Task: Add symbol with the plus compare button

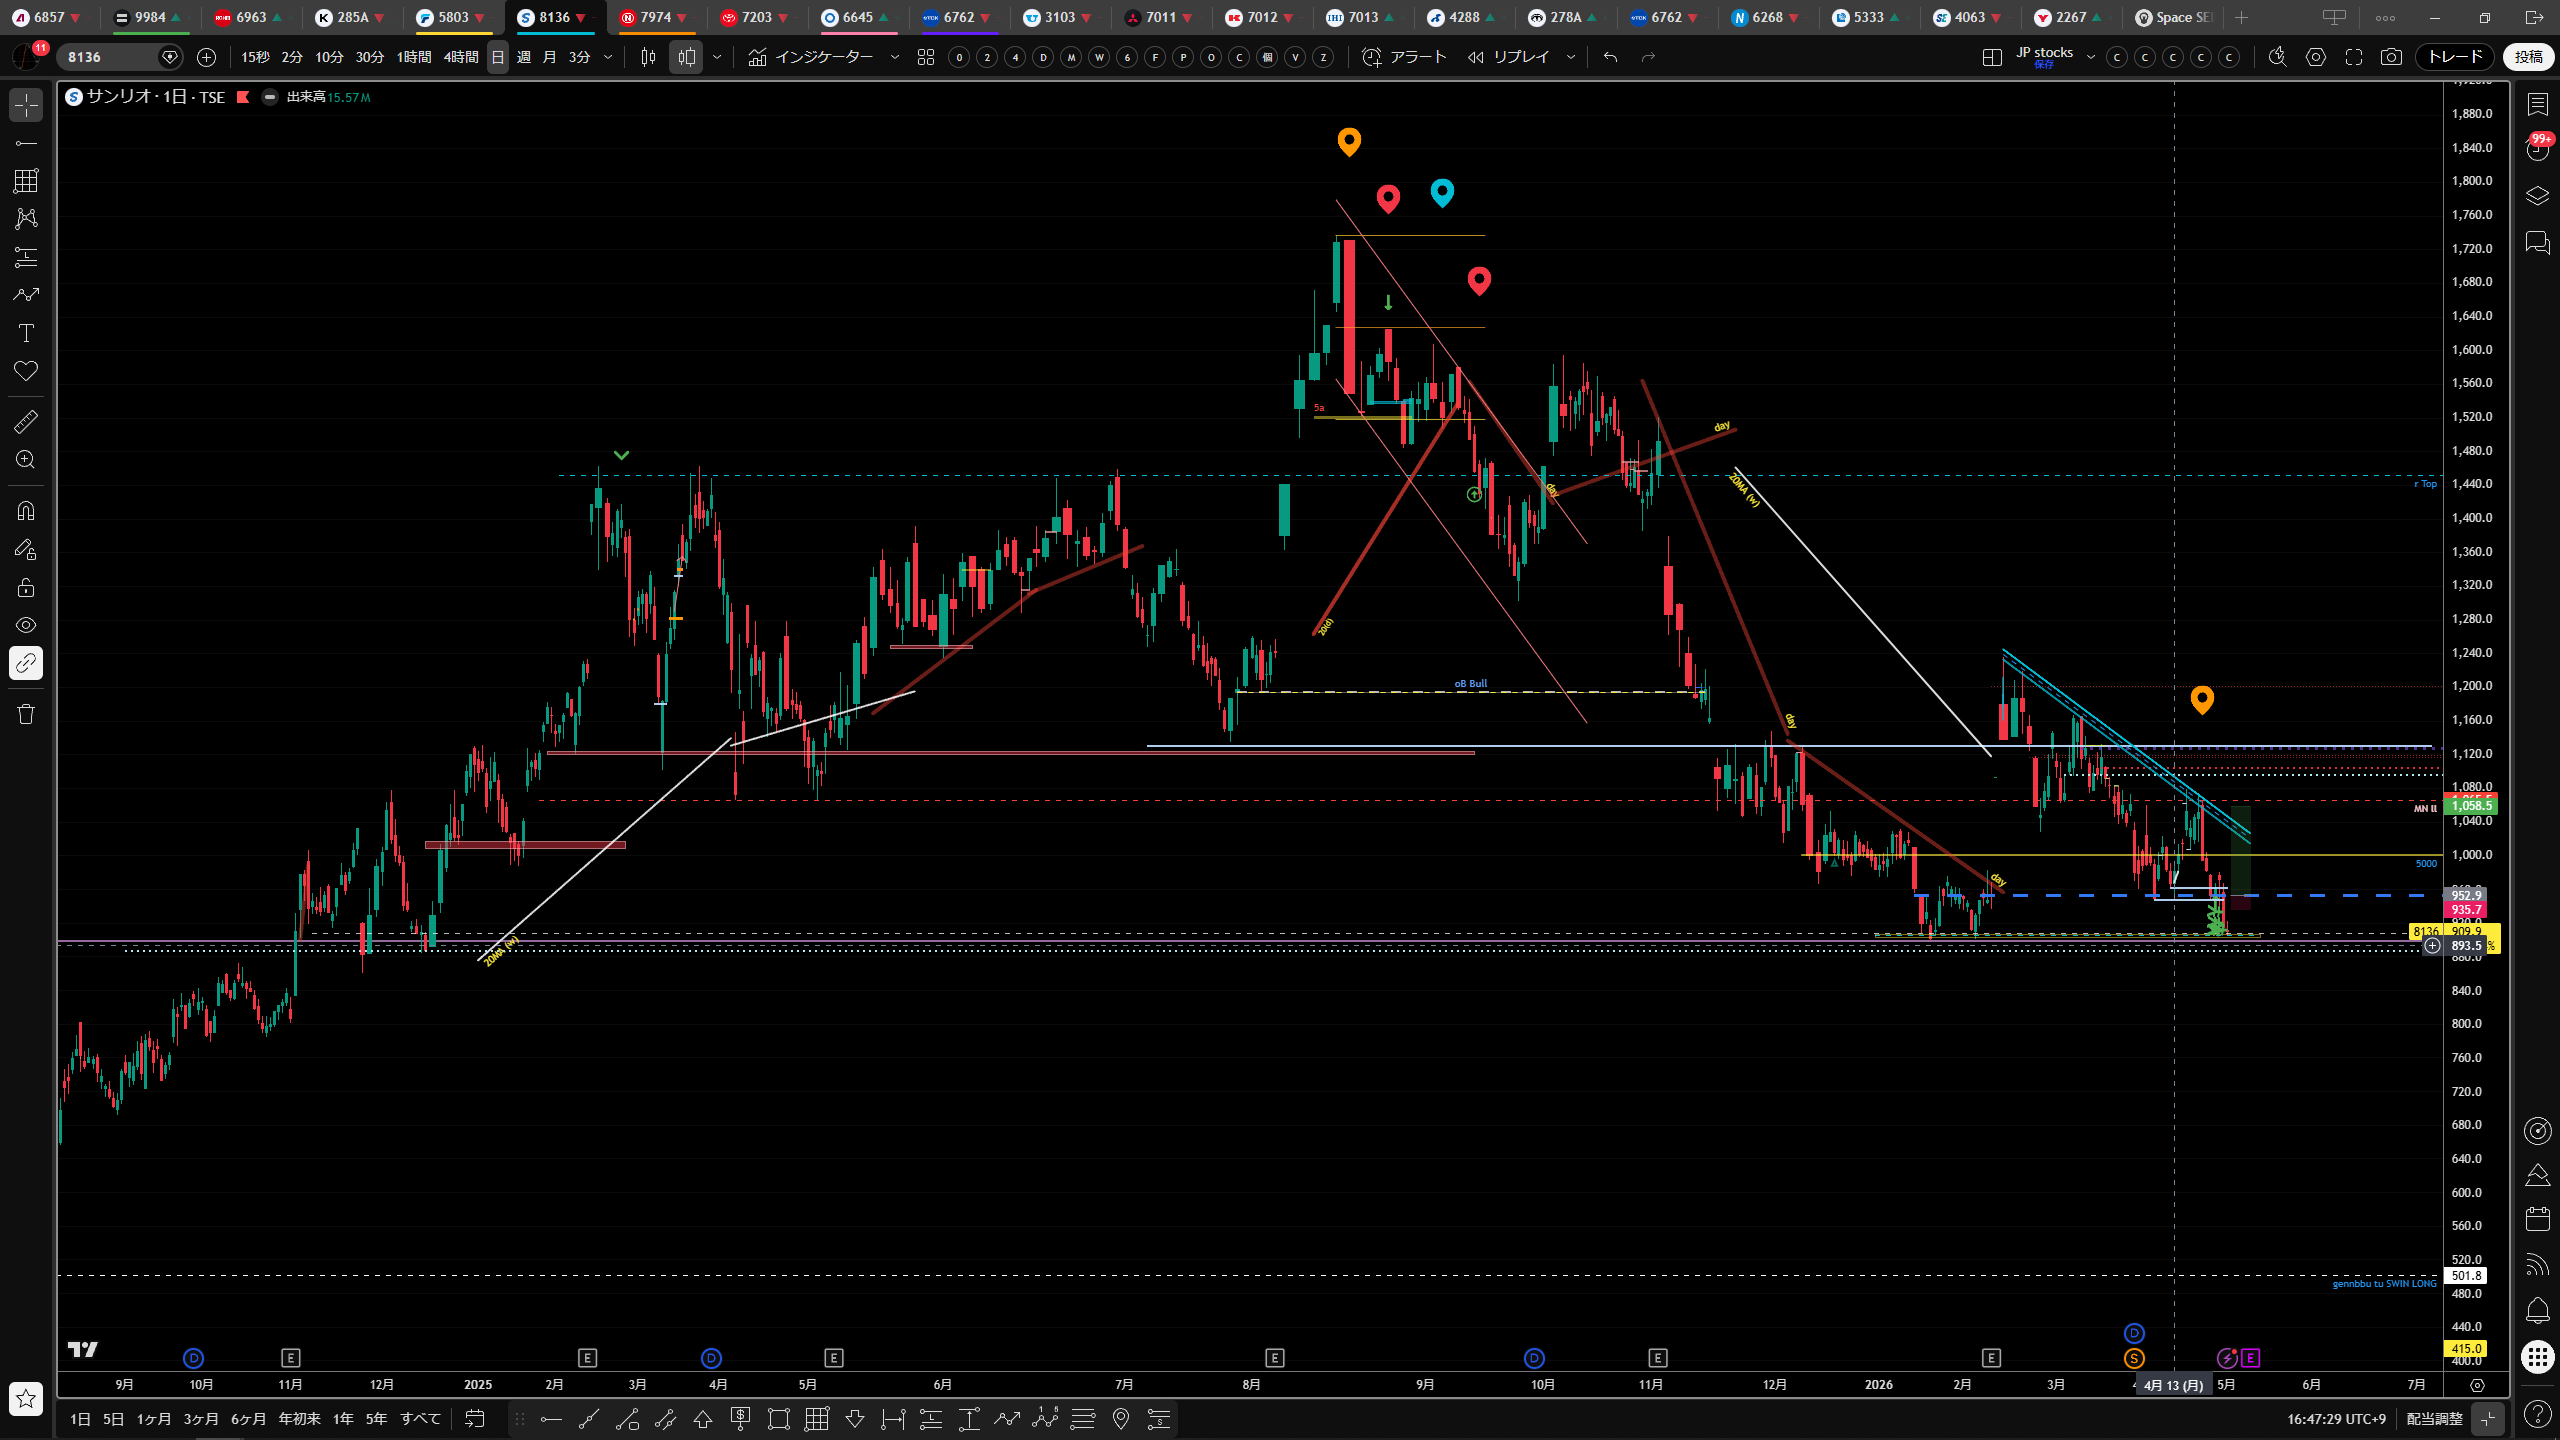Action: (x=206, y=57)
